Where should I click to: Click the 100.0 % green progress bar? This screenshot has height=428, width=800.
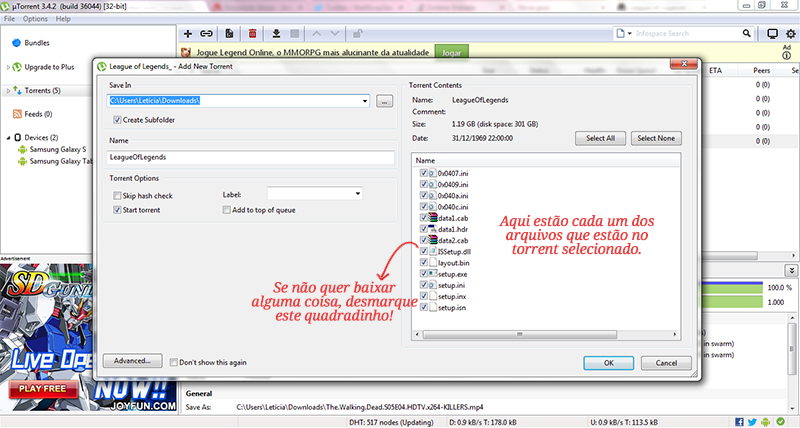tap(732, 288)
